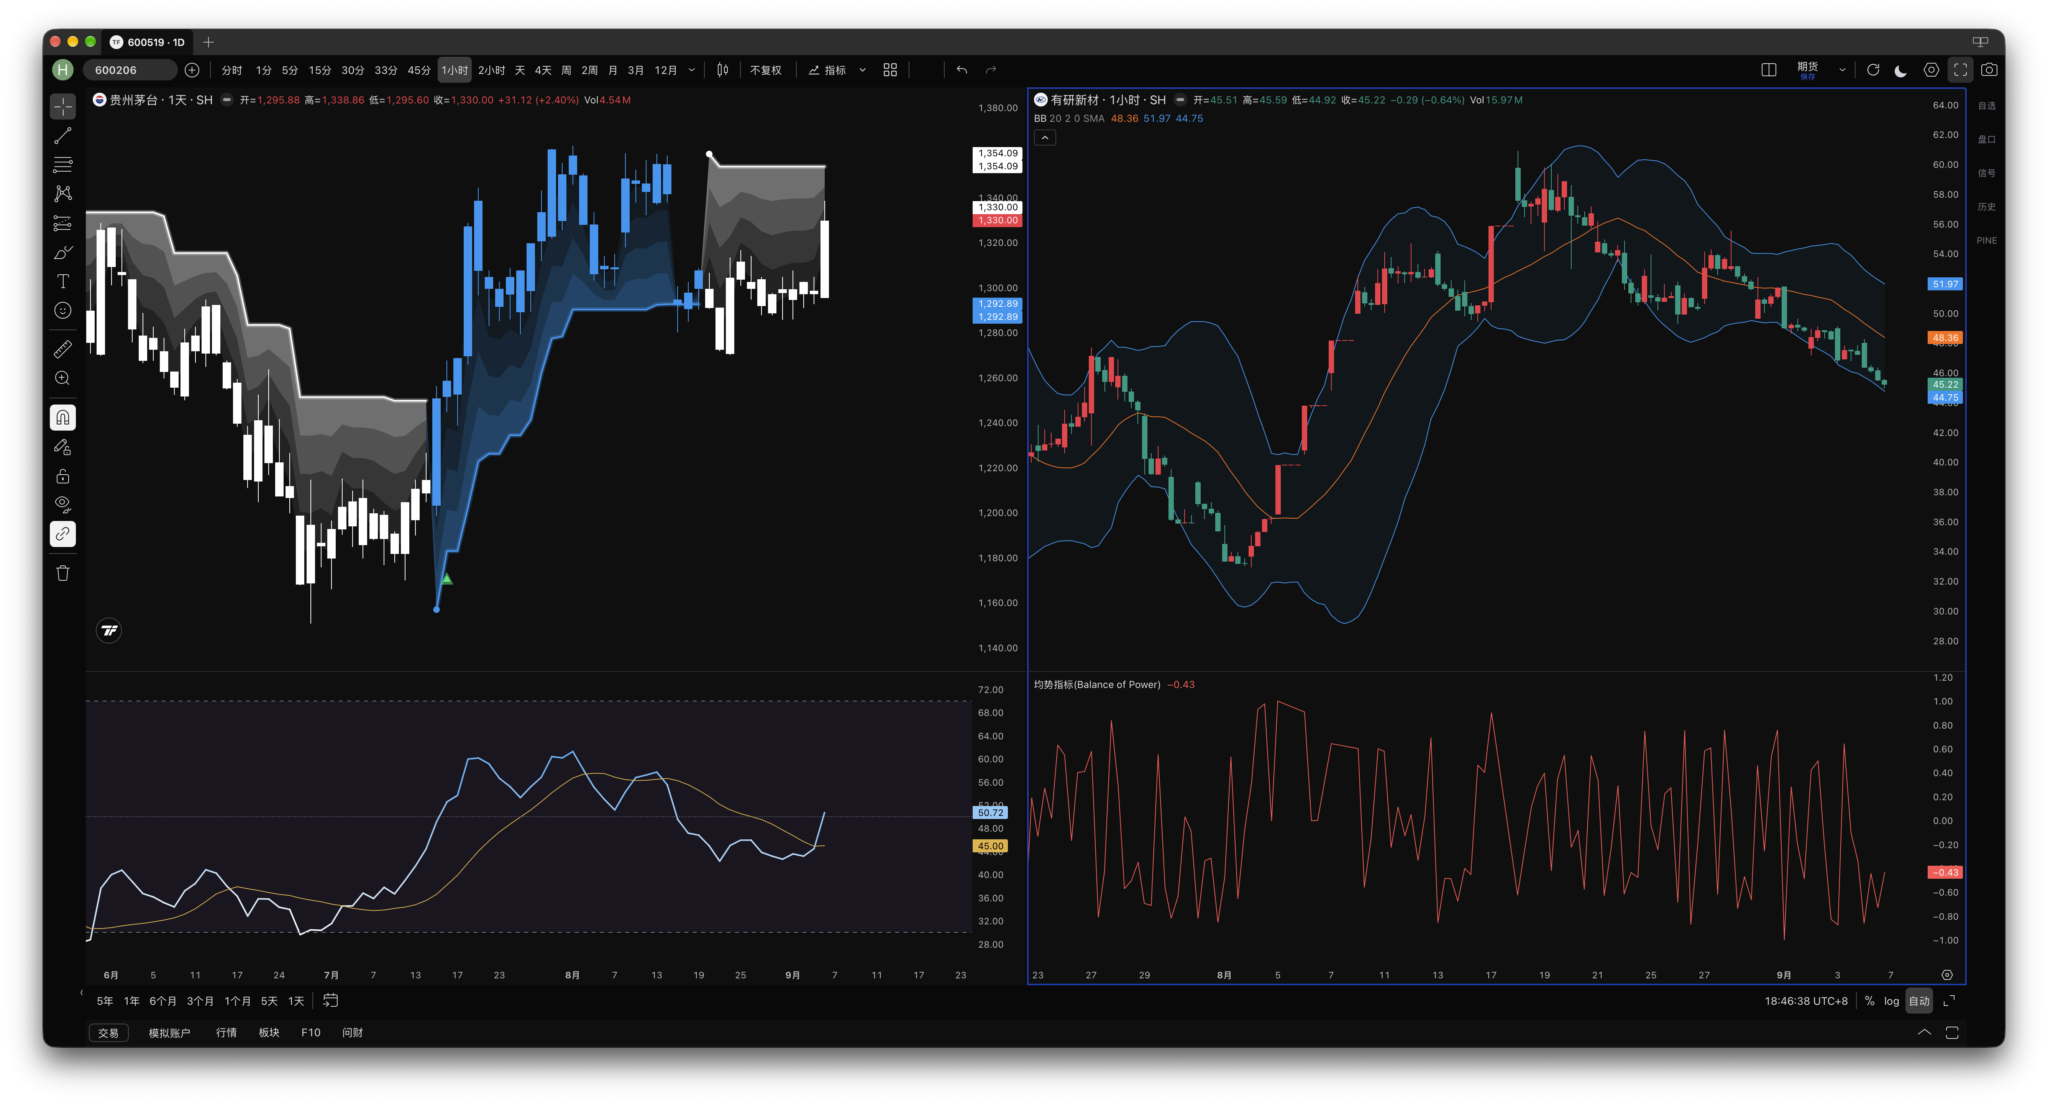Collapse the date range bar with left chevron
This screenshot has width=2048, height=1104.
pos(82,993)
